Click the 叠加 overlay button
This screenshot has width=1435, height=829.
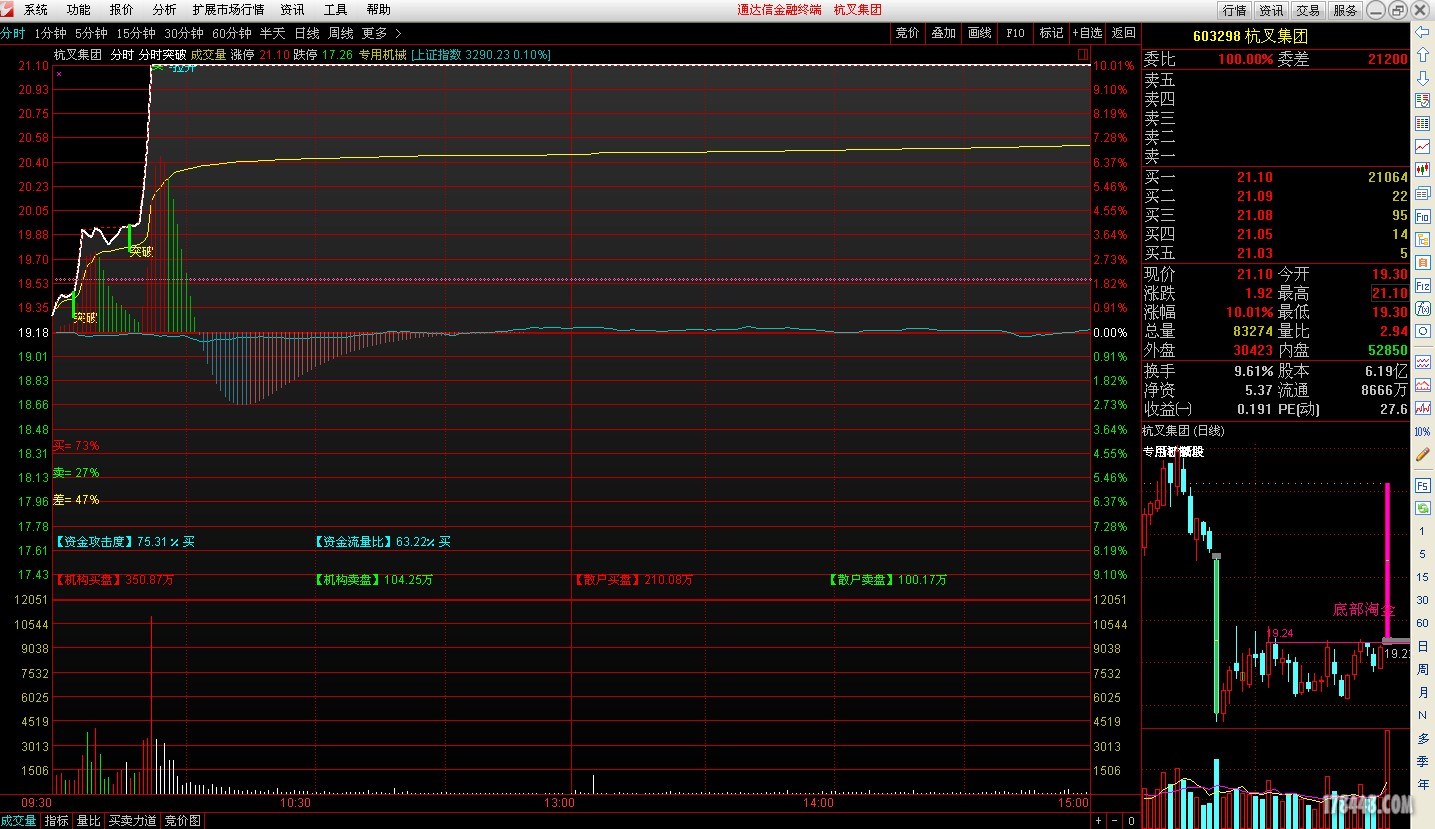pos(943,33)
